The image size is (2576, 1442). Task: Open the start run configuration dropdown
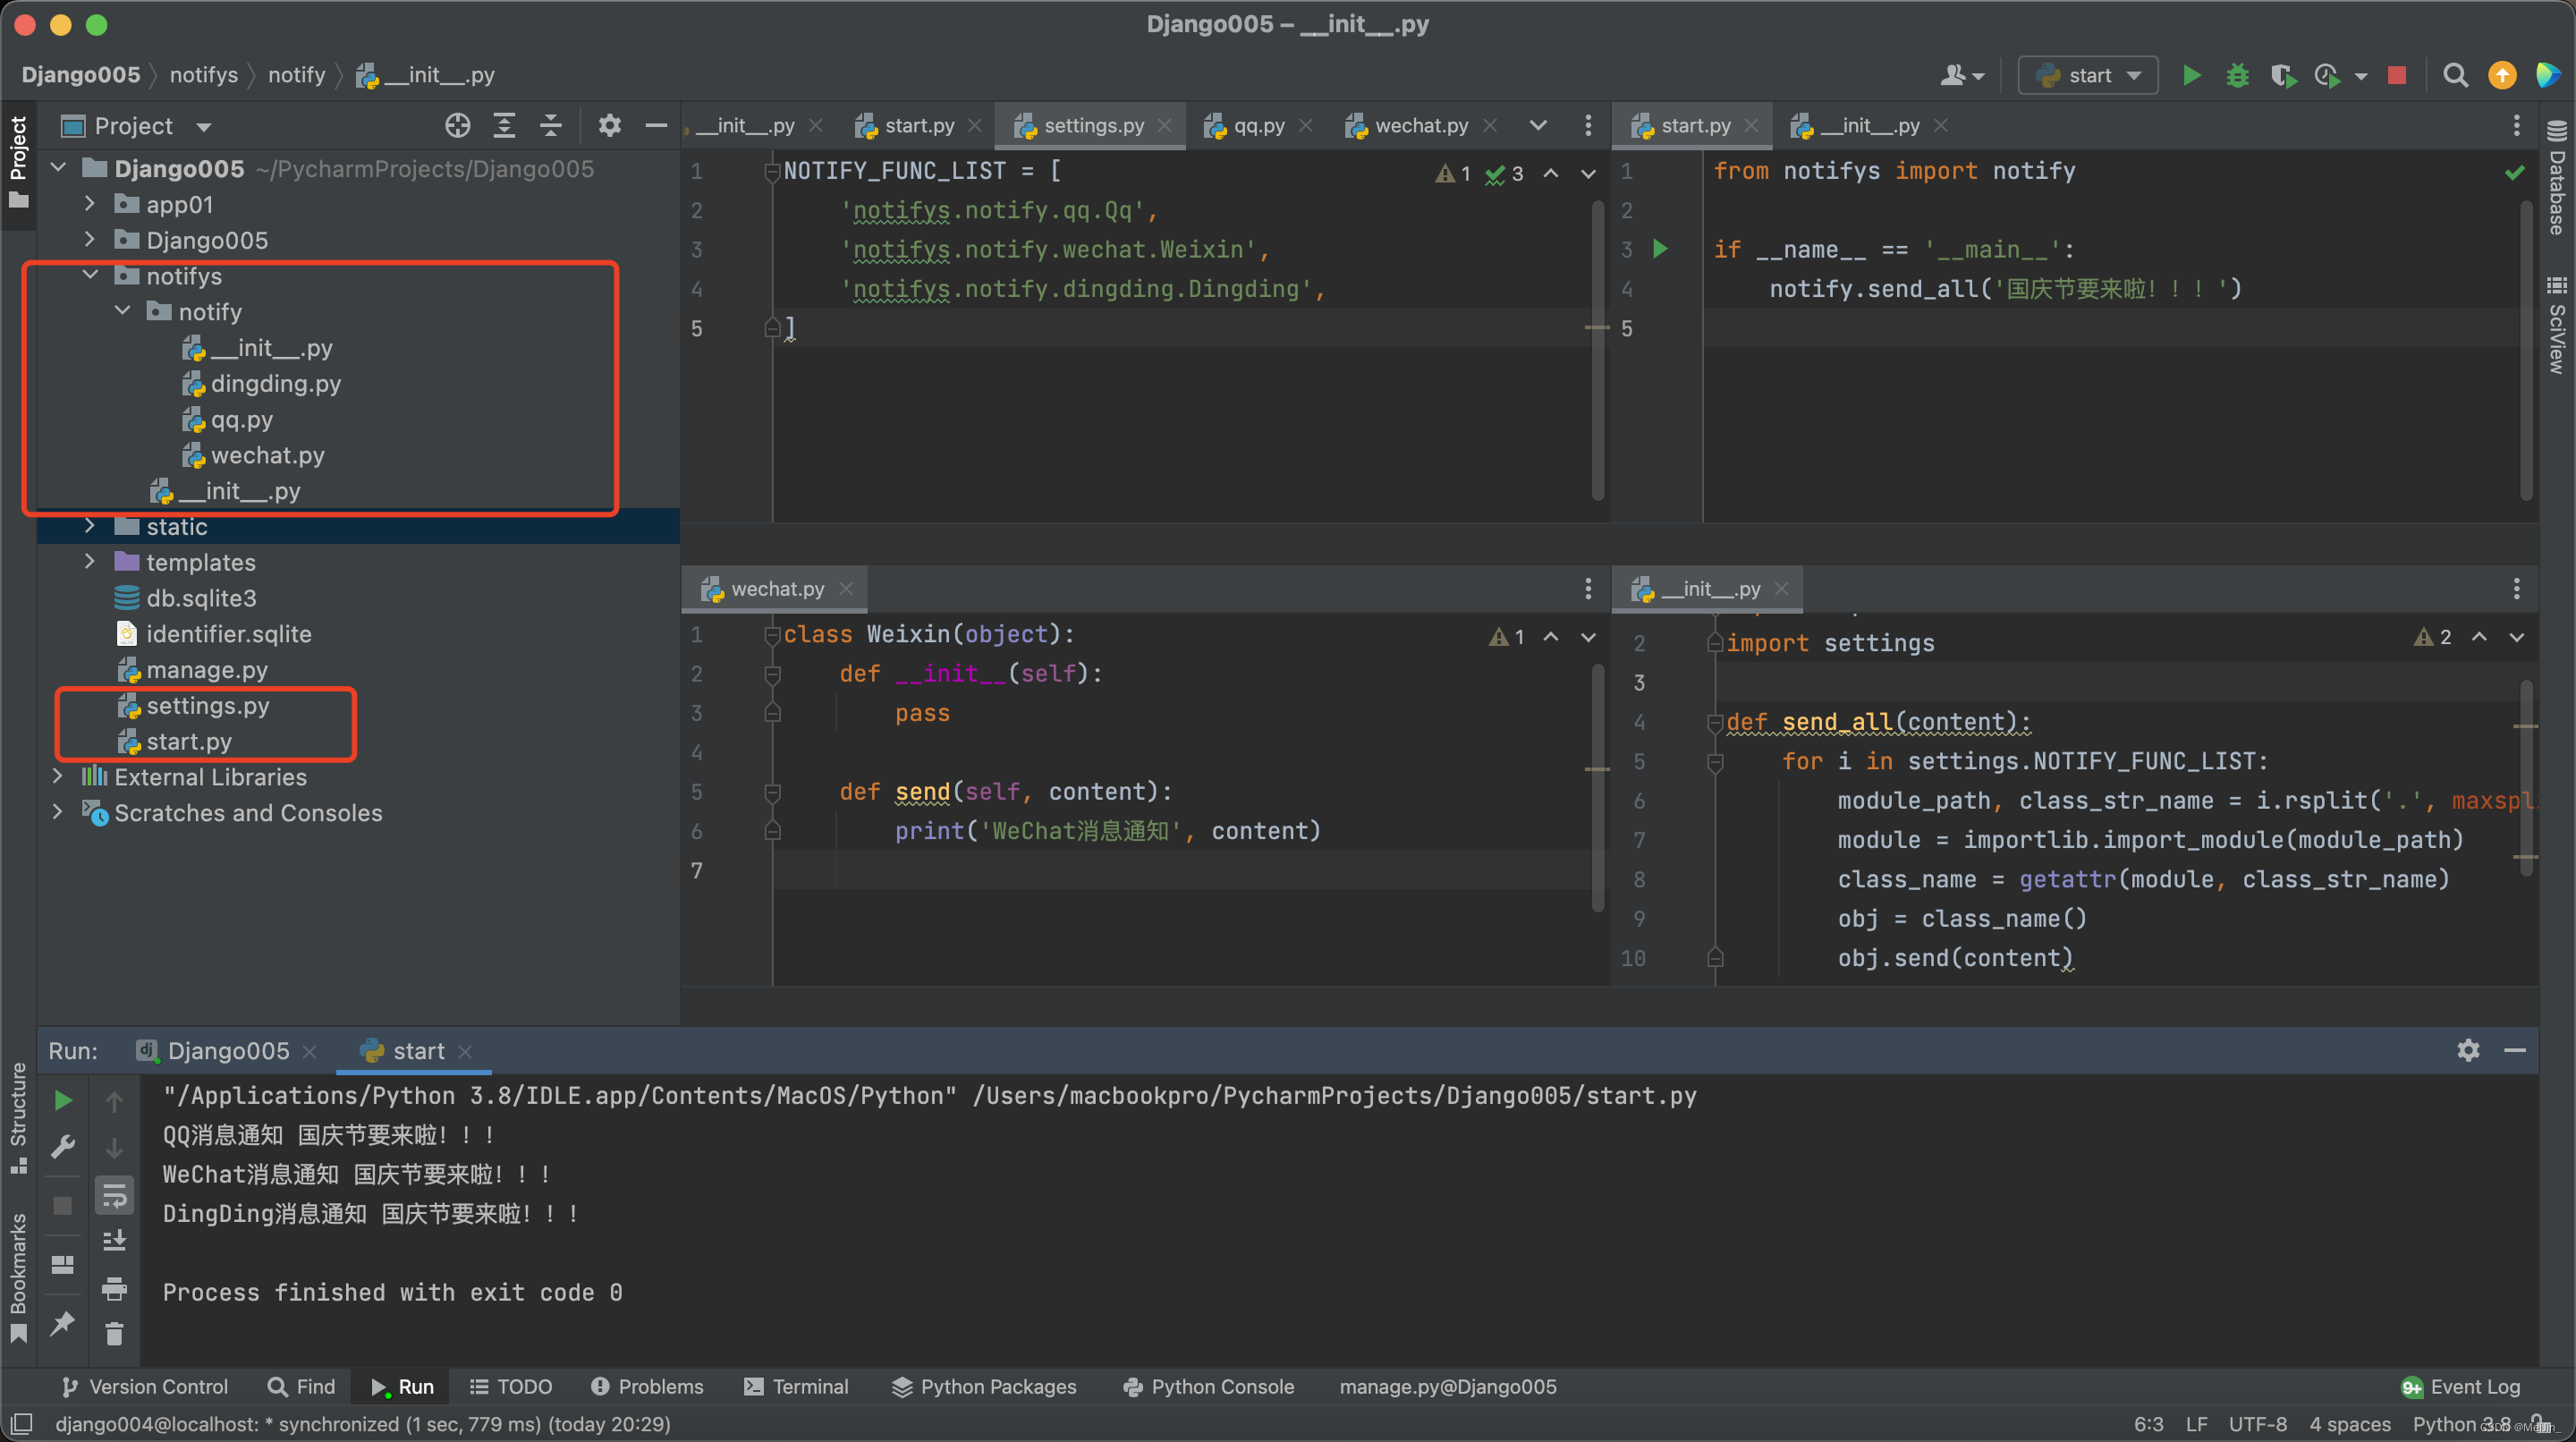[x=2088, y=75]
